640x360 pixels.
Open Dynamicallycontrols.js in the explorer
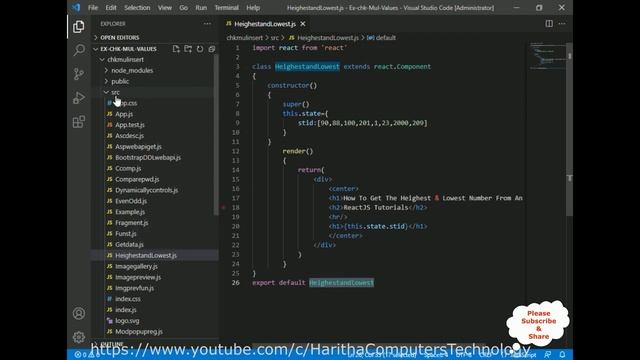[x=147, y=190]
